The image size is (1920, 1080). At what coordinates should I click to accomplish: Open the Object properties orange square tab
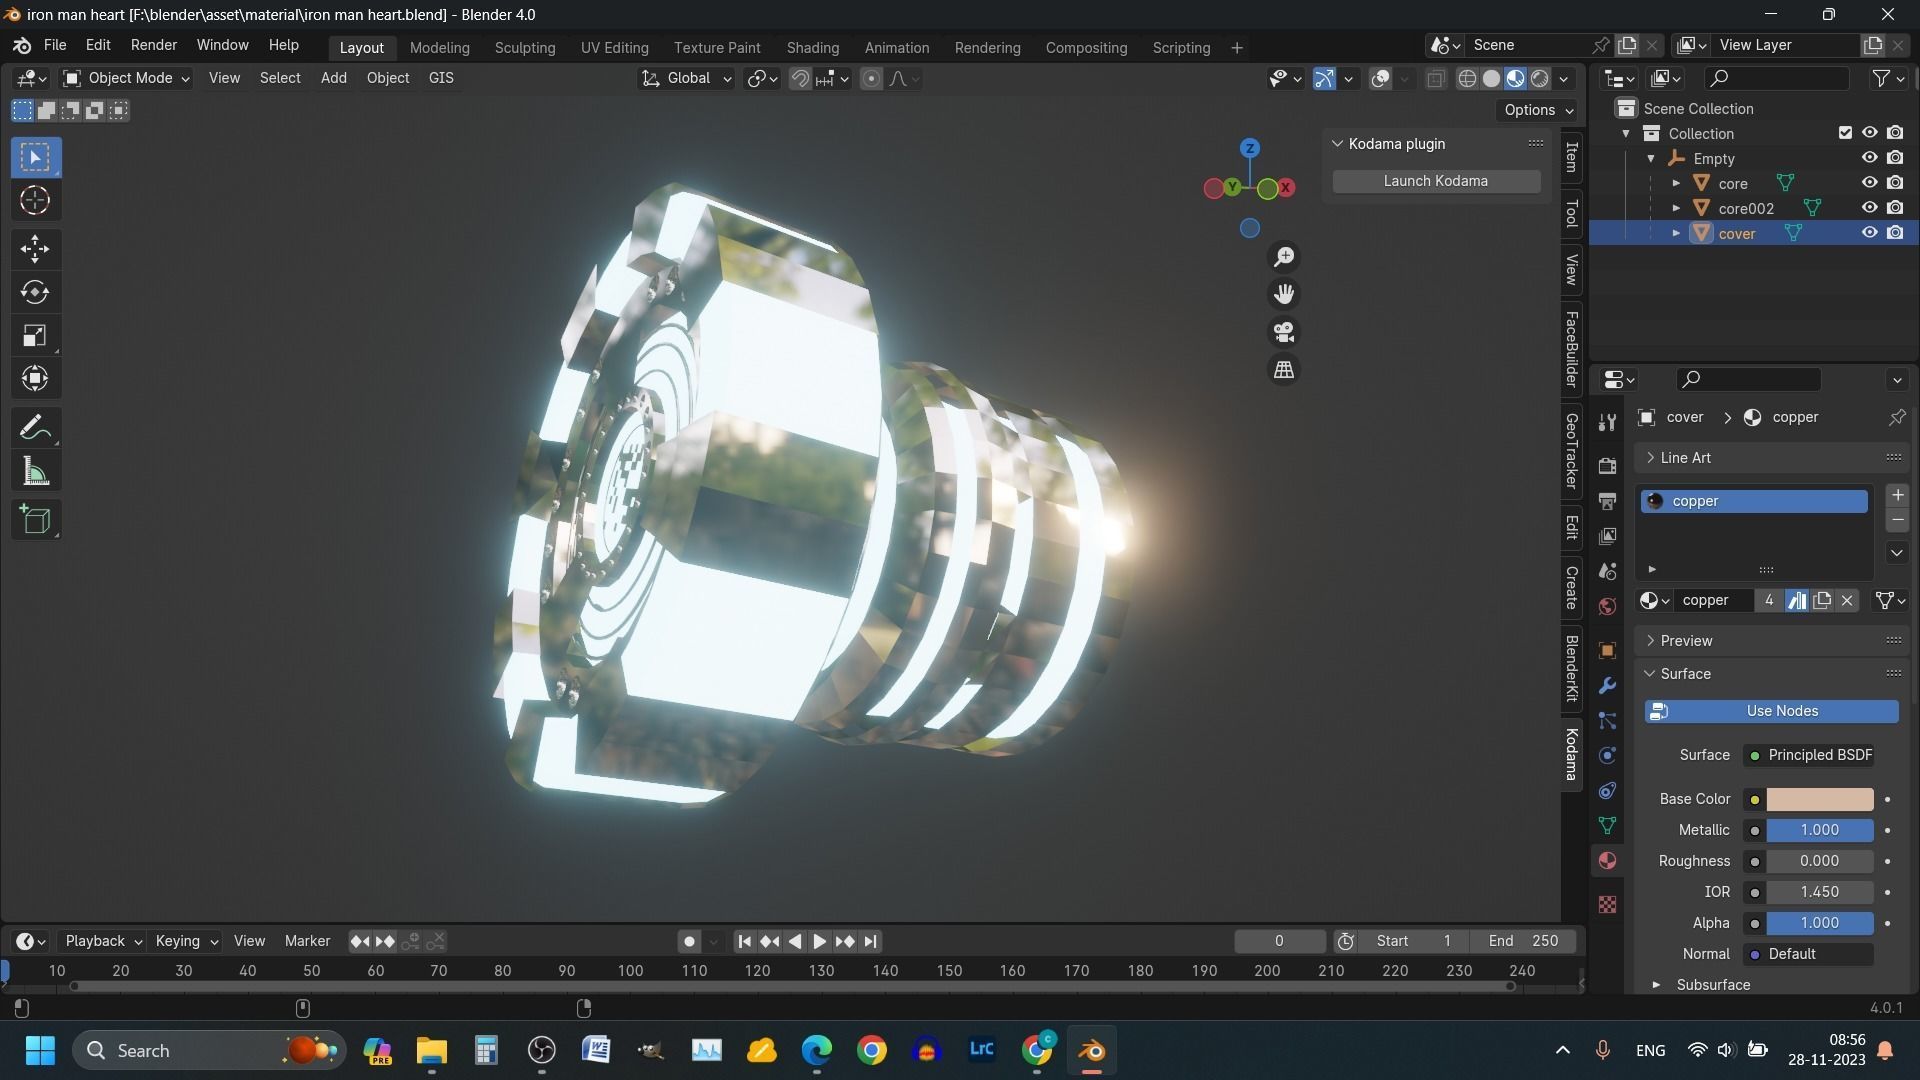1607,651
